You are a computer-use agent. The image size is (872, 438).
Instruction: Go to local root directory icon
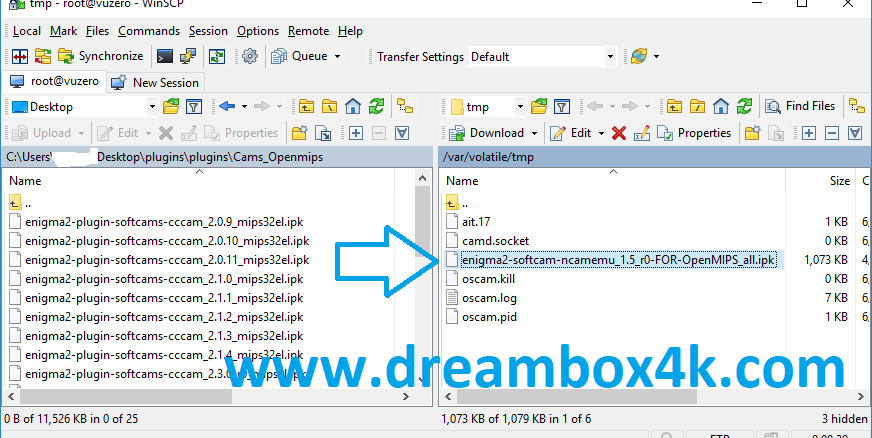(x=330, y=106)
